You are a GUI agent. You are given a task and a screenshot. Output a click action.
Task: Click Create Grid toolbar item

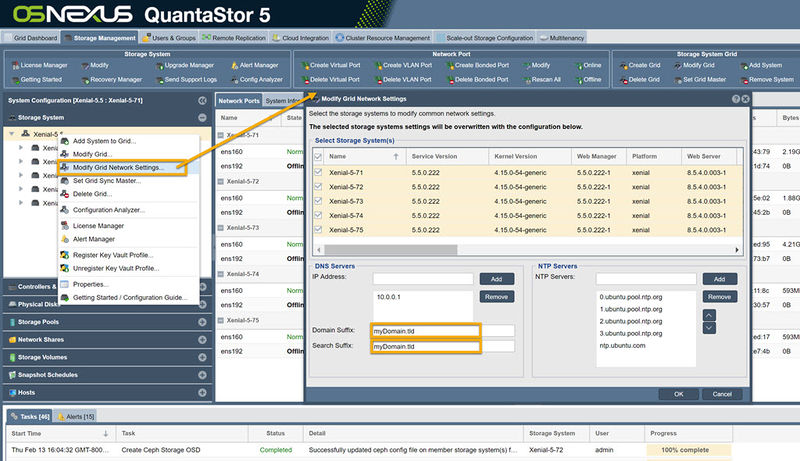pos(640,65)
